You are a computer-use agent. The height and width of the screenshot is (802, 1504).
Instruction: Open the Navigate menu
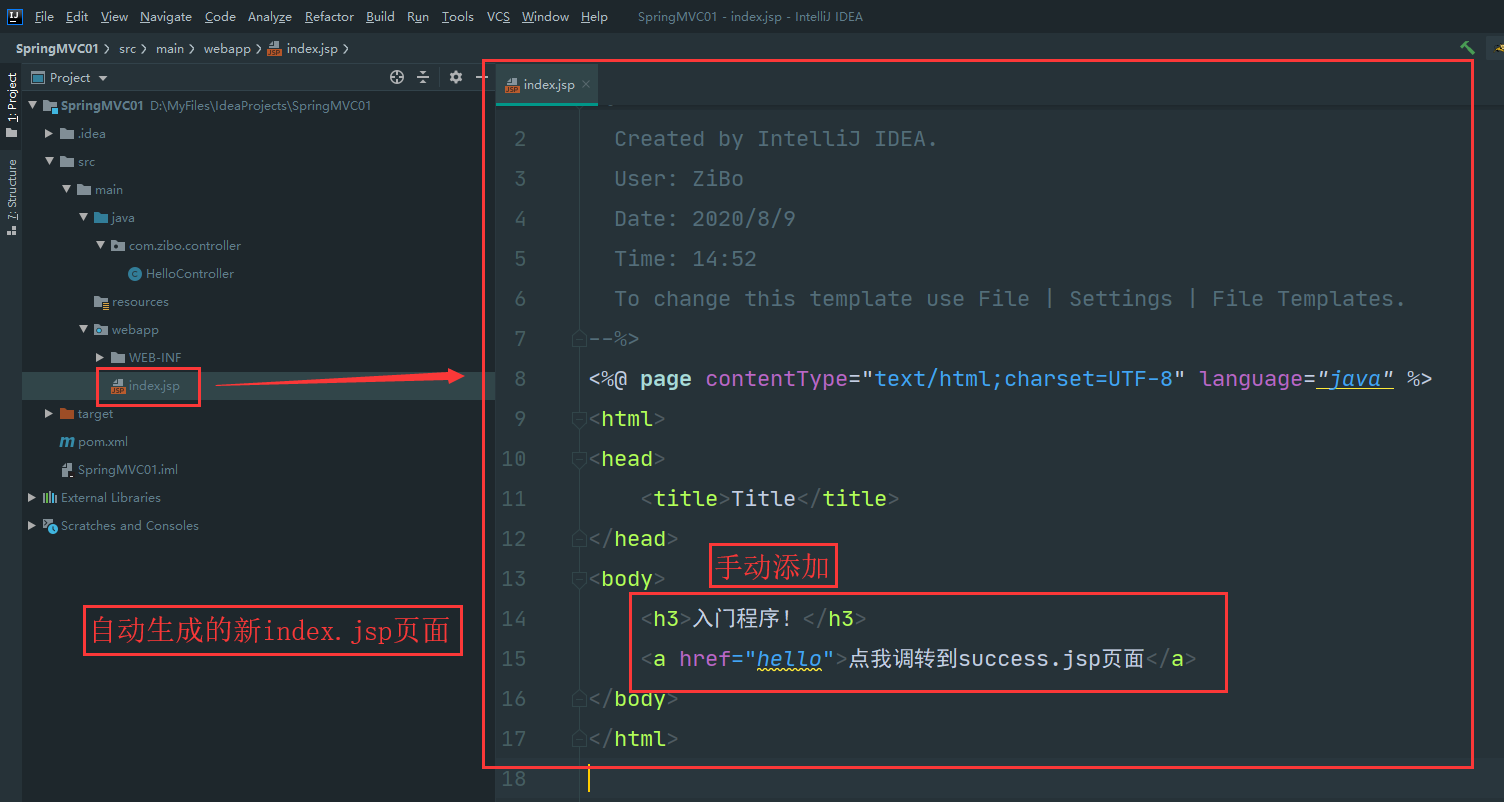point(166,17)
